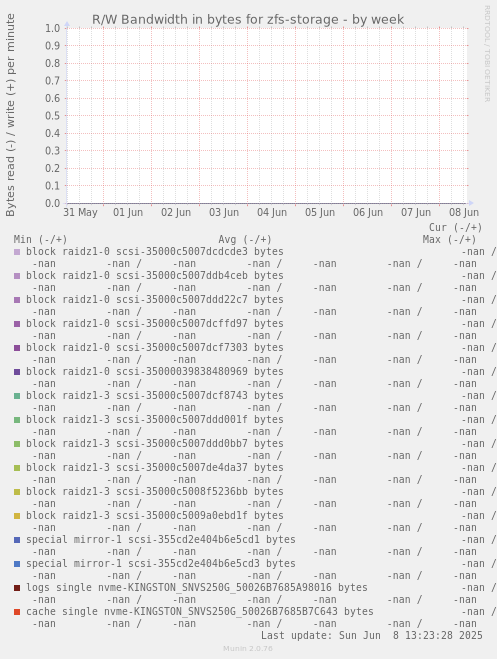Click the '01 Jun' date label
Screen dimensions: 497x659
(128, 212)
